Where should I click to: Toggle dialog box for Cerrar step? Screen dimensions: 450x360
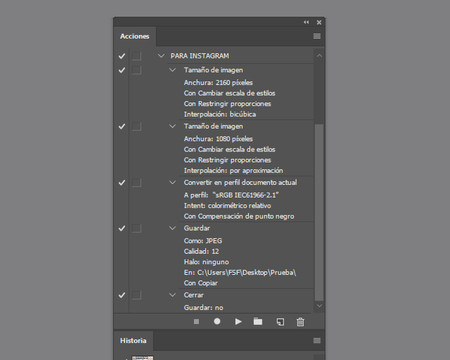(x=136, y=295)
